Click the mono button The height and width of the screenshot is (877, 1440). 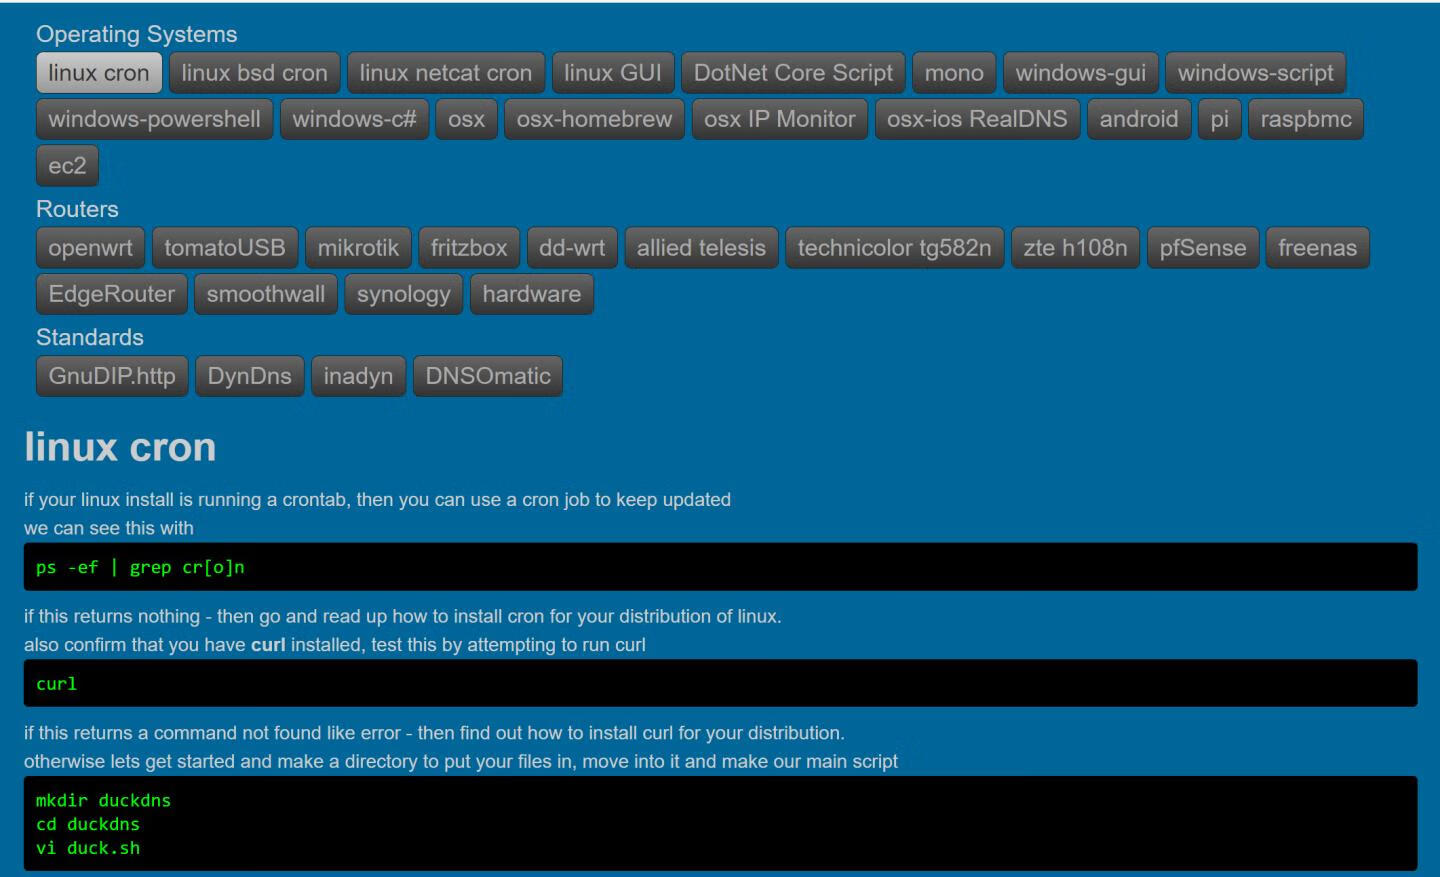(x=953, y=73)
